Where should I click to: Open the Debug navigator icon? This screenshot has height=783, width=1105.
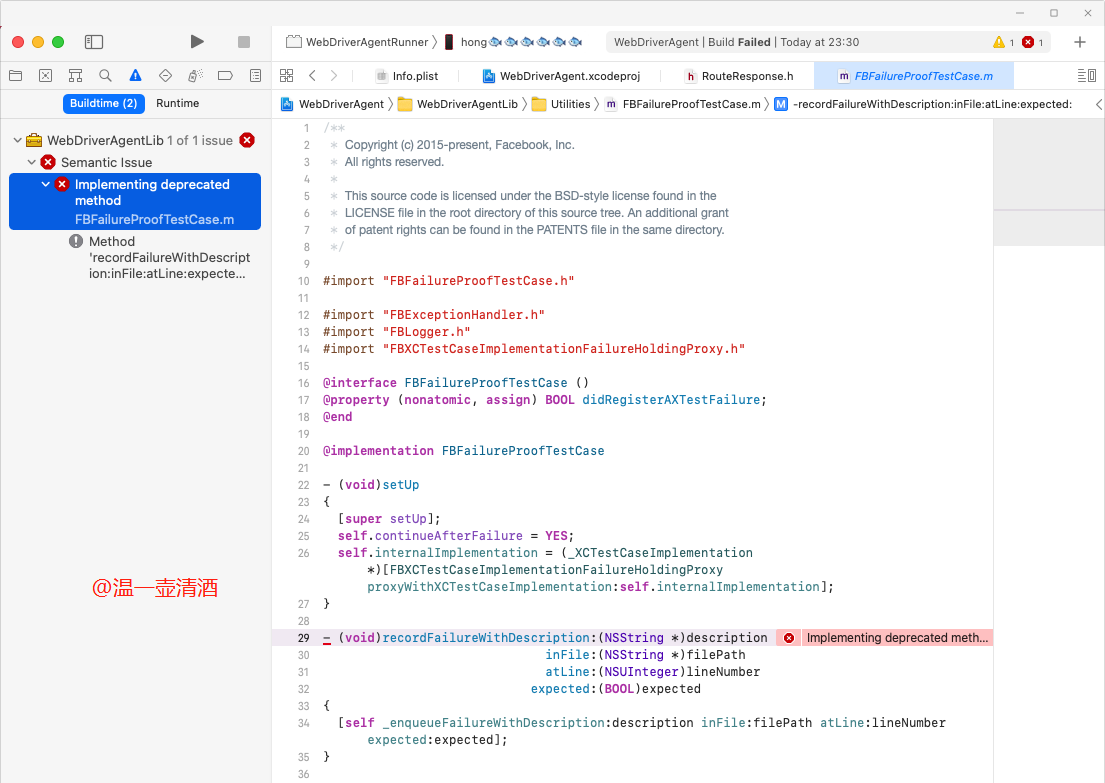[x=195, y=75]
